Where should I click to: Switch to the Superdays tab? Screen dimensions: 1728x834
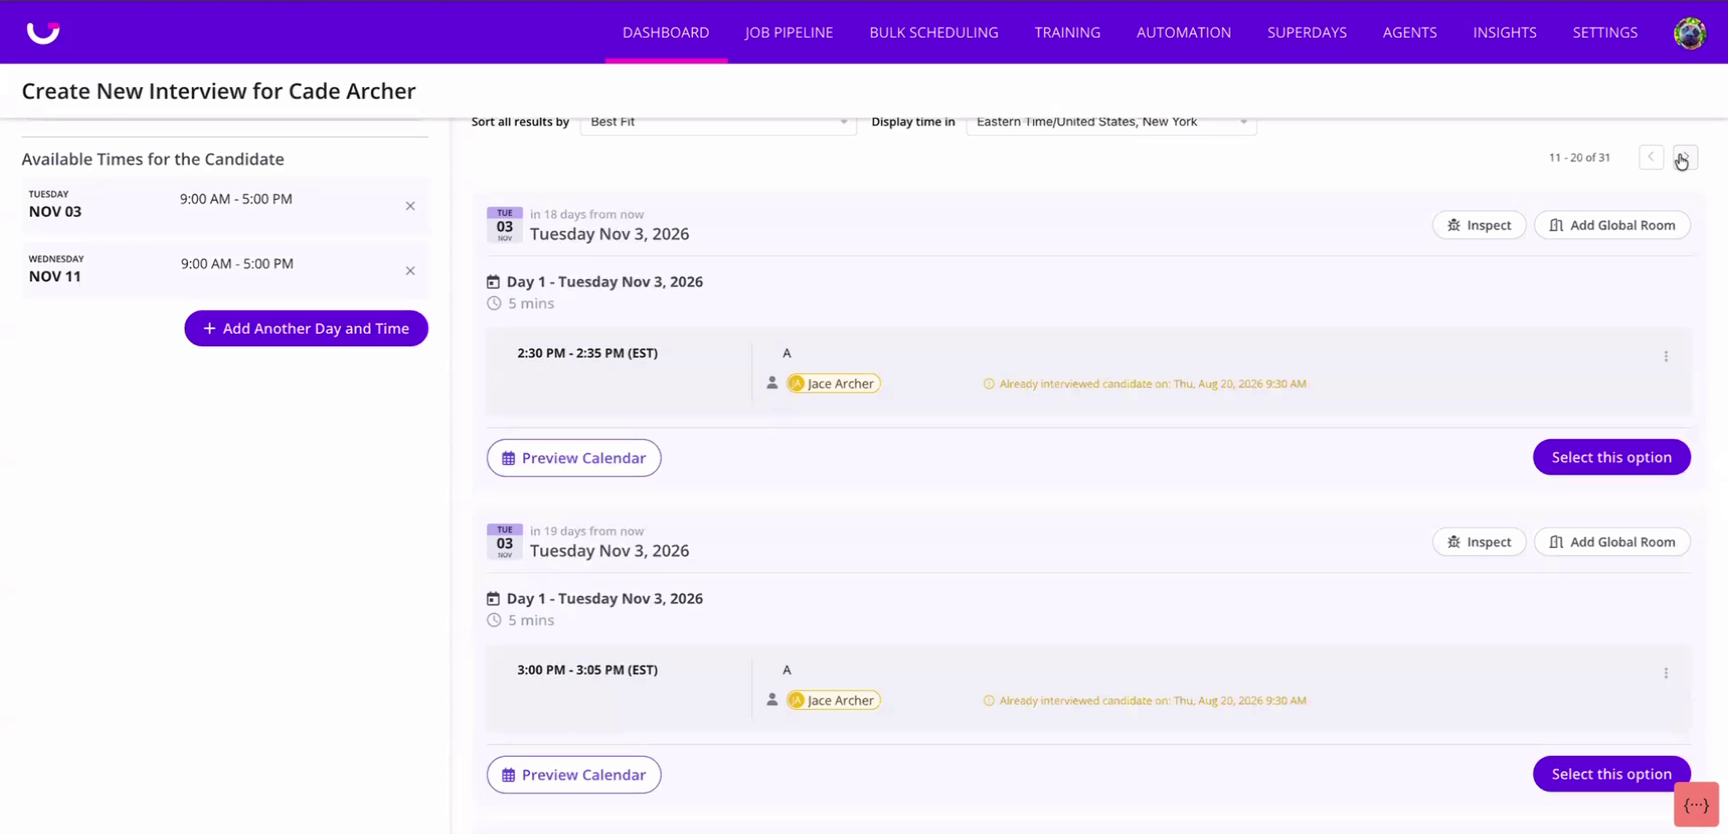pos(1306,32)
